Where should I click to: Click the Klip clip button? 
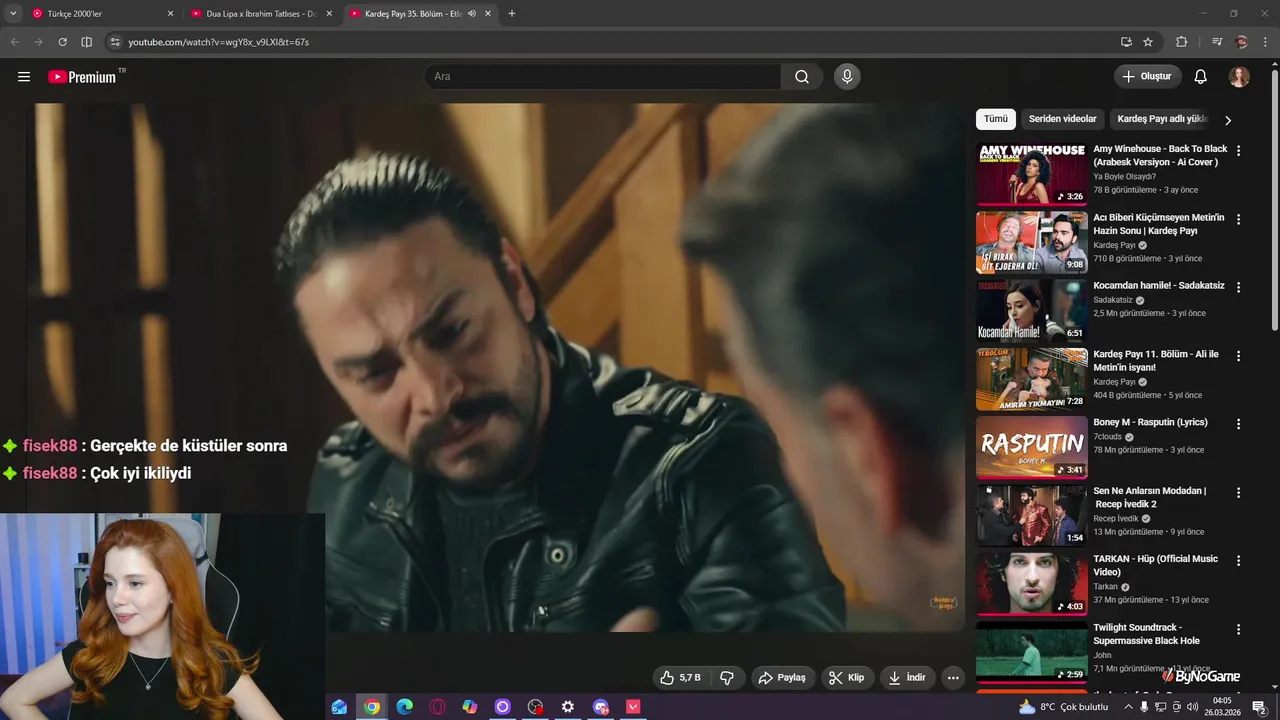(847, 678)
